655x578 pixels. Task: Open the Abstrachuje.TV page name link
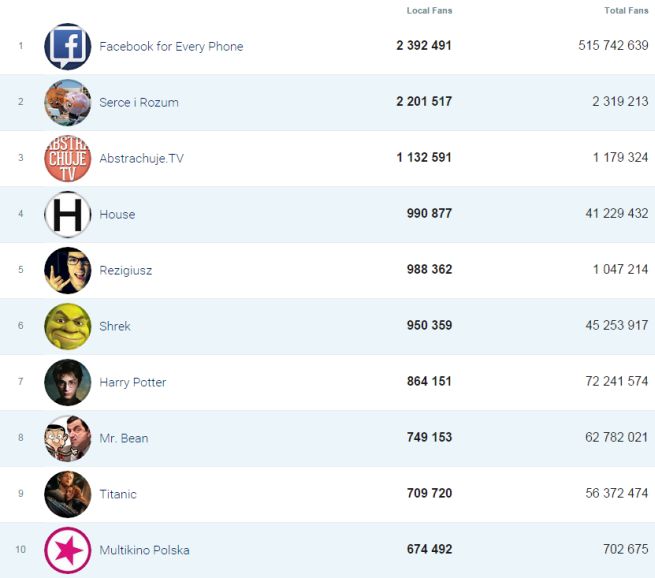point(141,159)
